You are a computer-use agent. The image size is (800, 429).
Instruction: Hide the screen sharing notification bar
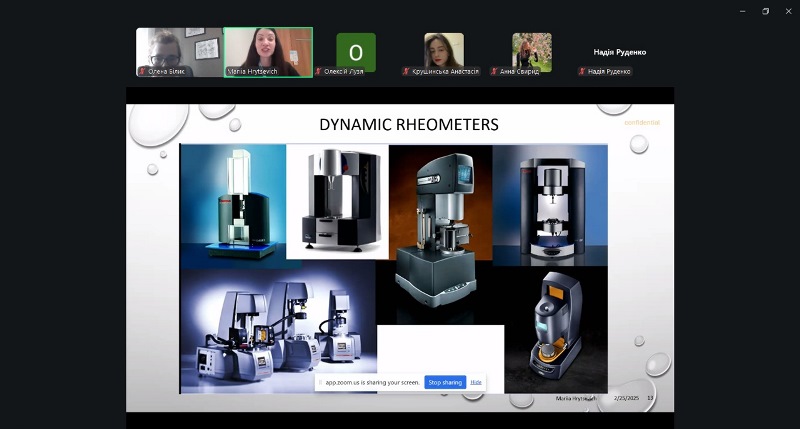click(x=476, y=382)
